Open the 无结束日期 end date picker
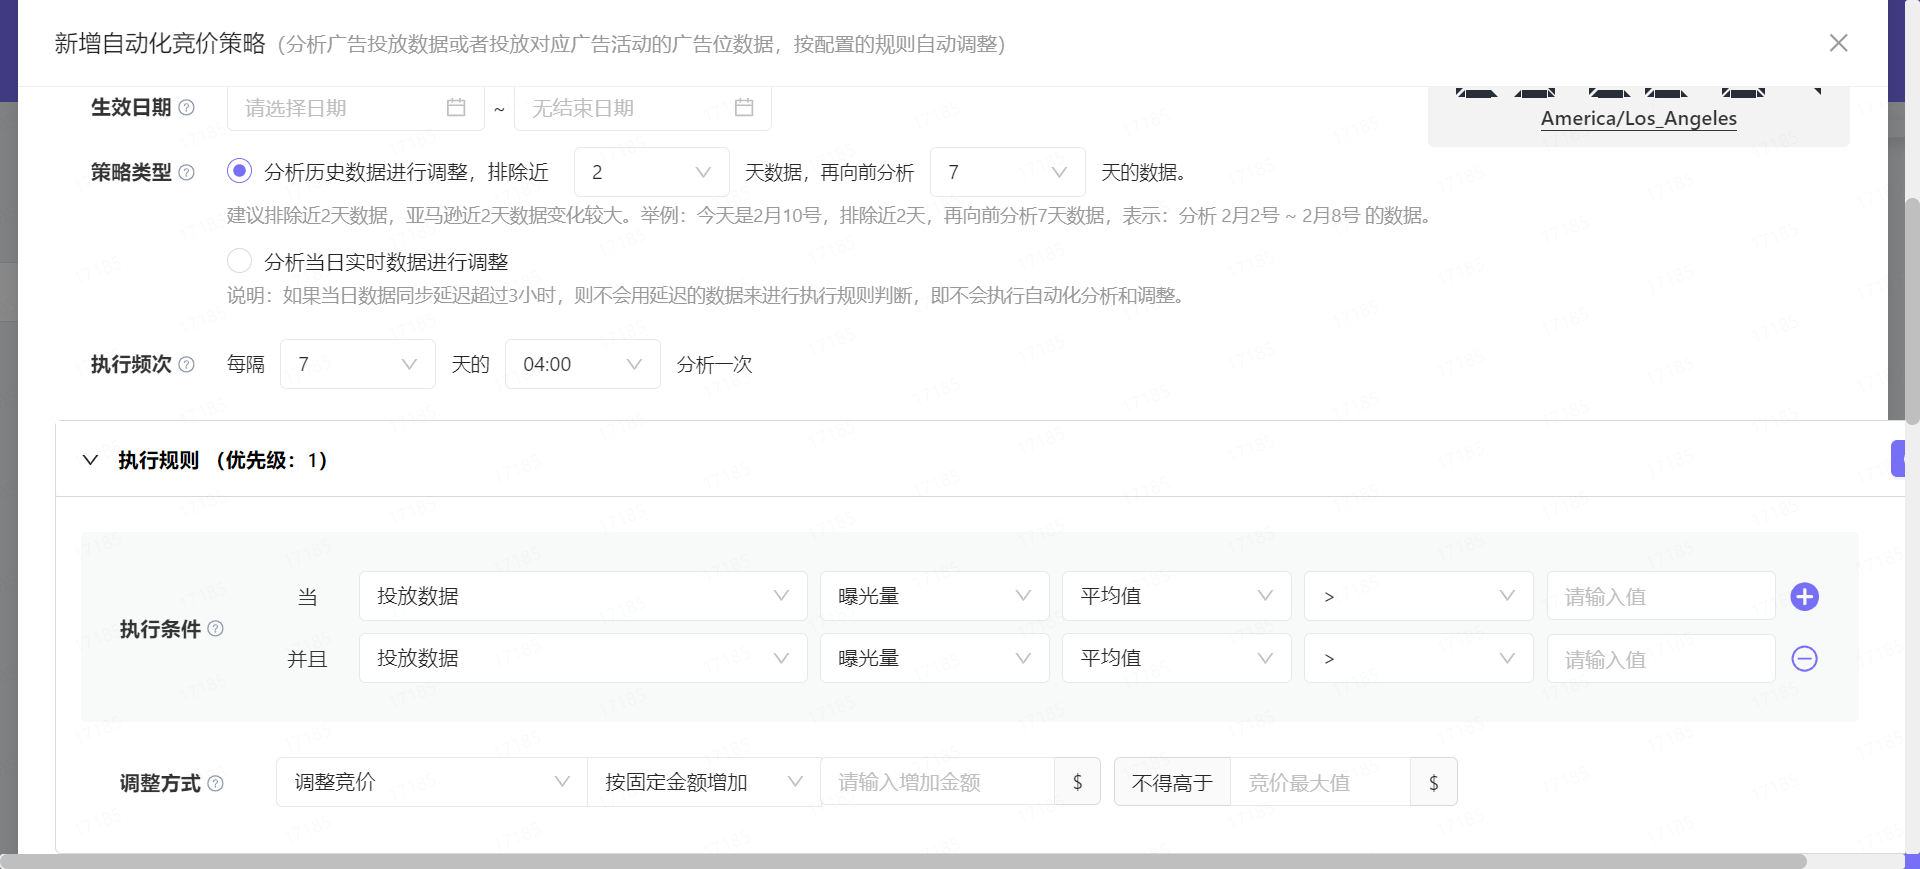Image resolution: width=1920 pixels, height=869 pixels. pos(642,108)
